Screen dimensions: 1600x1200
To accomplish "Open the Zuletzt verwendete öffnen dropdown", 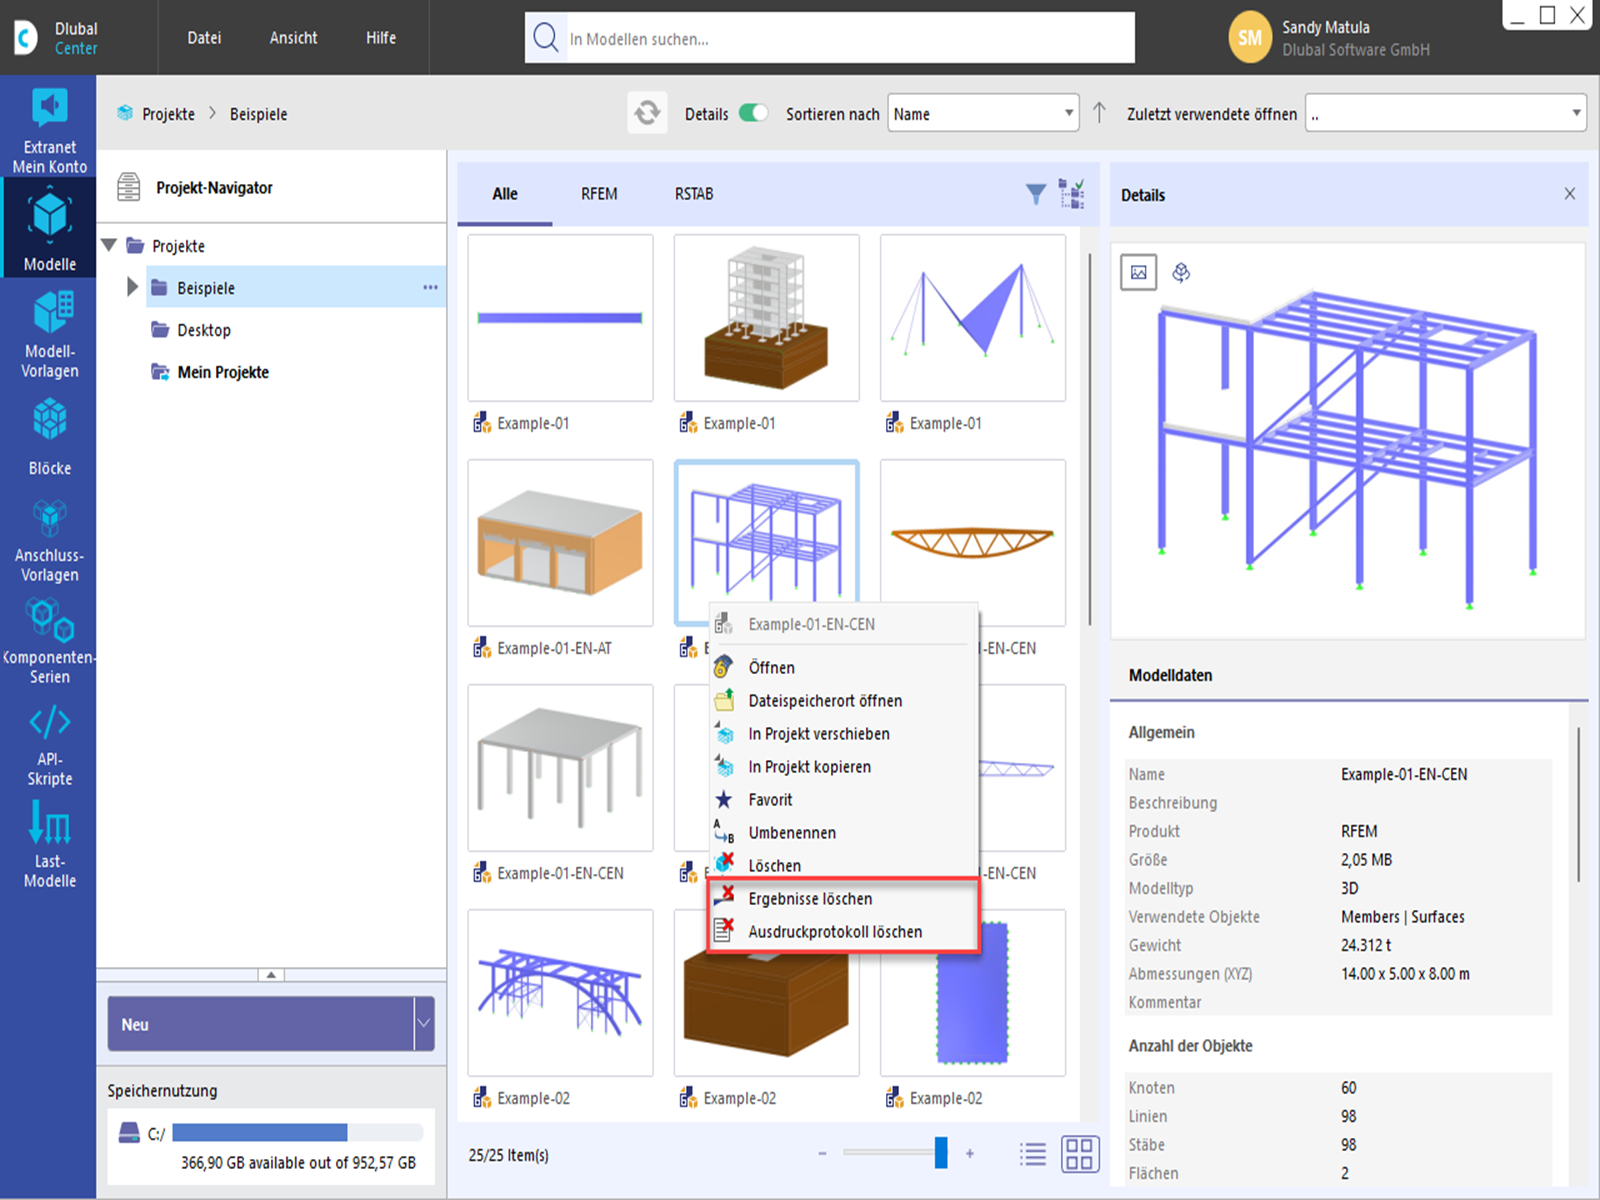I will (x=1446, y=113).
